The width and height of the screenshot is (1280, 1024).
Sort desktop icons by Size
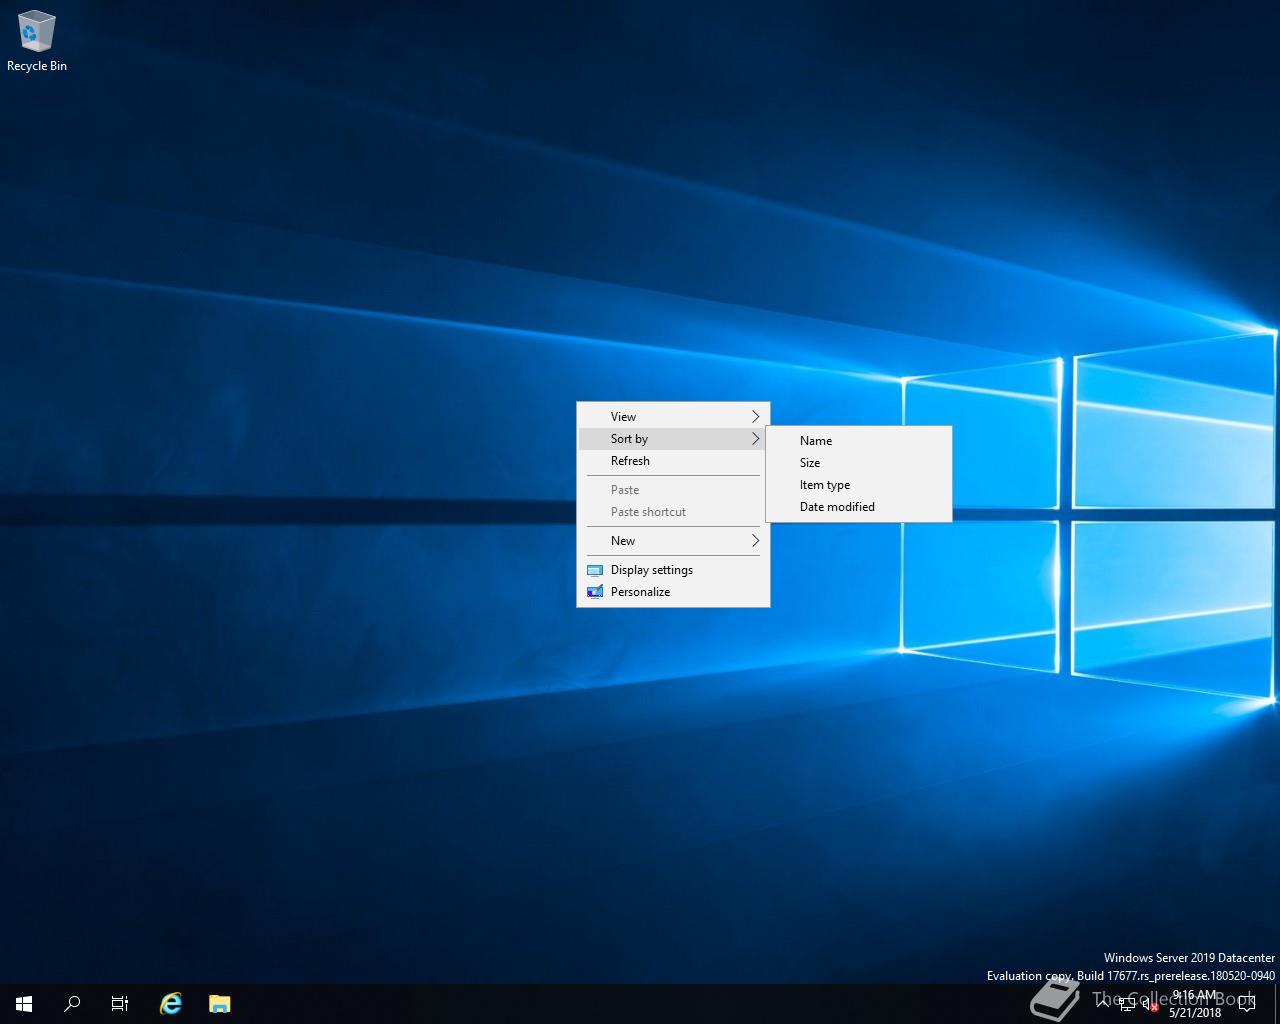click(858, 462)
